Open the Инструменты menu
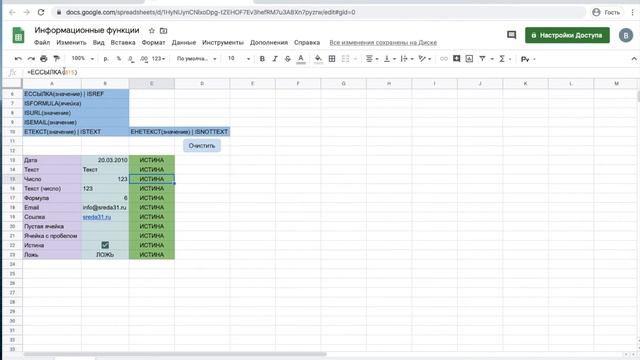640x360 pixels. point(223,42)
